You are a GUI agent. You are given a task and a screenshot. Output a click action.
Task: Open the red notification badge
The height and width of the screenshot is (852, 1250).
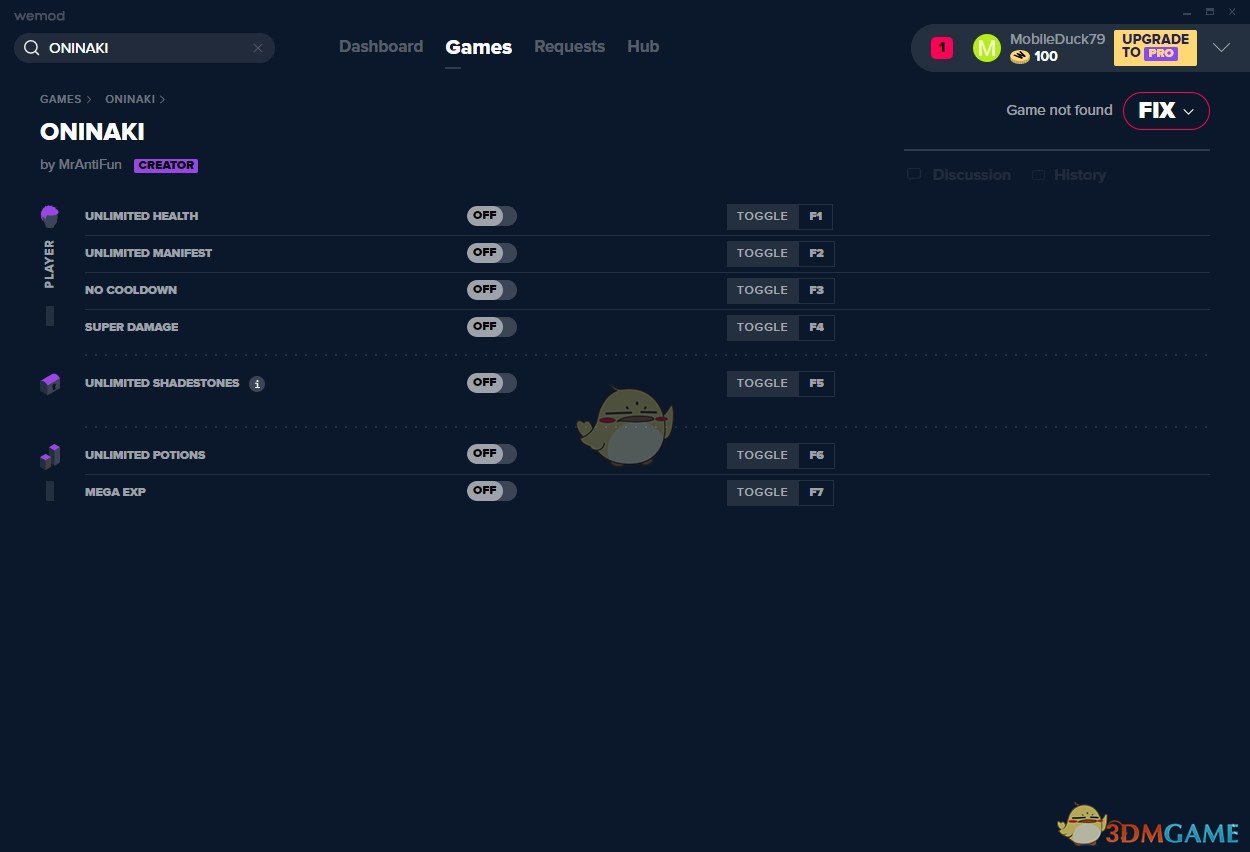tap(942, 48)
